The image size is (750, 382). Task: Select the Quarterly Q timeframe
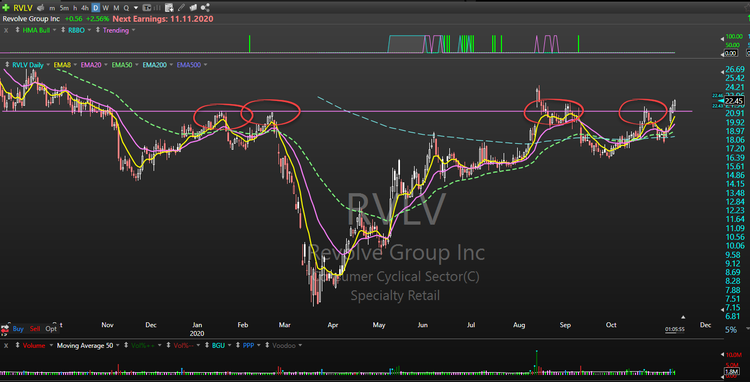coord(126,8)
